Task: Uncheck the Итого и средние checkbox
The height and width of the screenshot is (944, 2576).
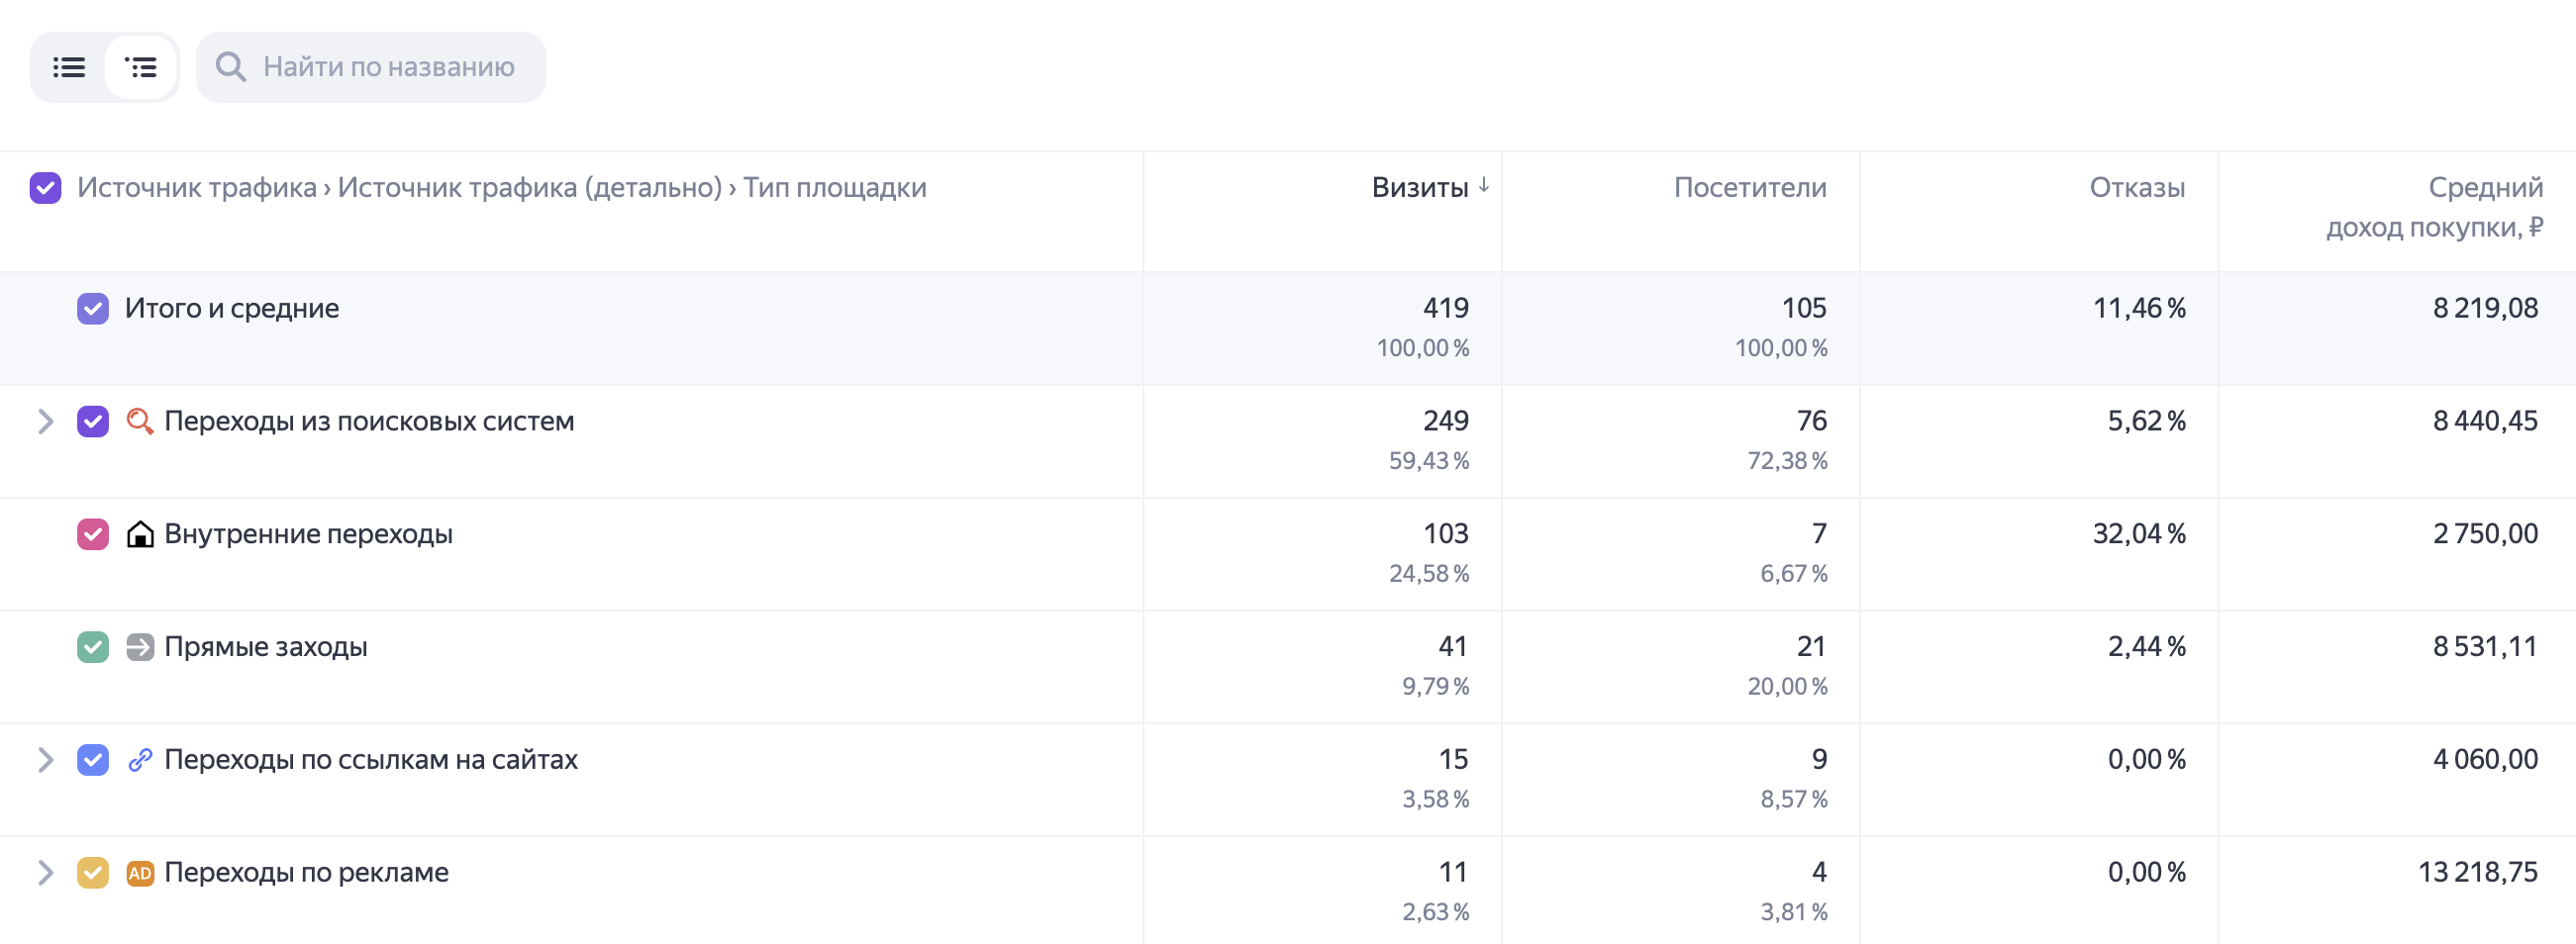Action: pos(93,308)
